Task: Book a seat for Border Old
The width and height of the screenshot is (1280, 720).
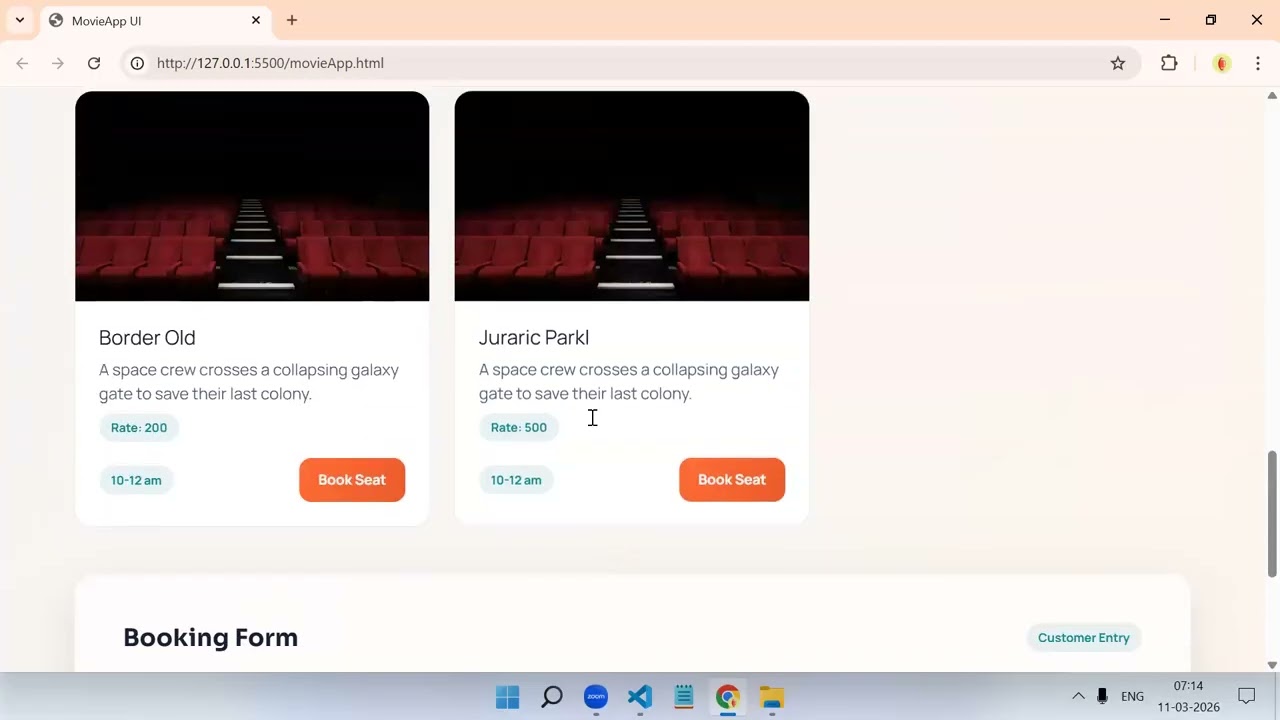Action: [352, 480]
